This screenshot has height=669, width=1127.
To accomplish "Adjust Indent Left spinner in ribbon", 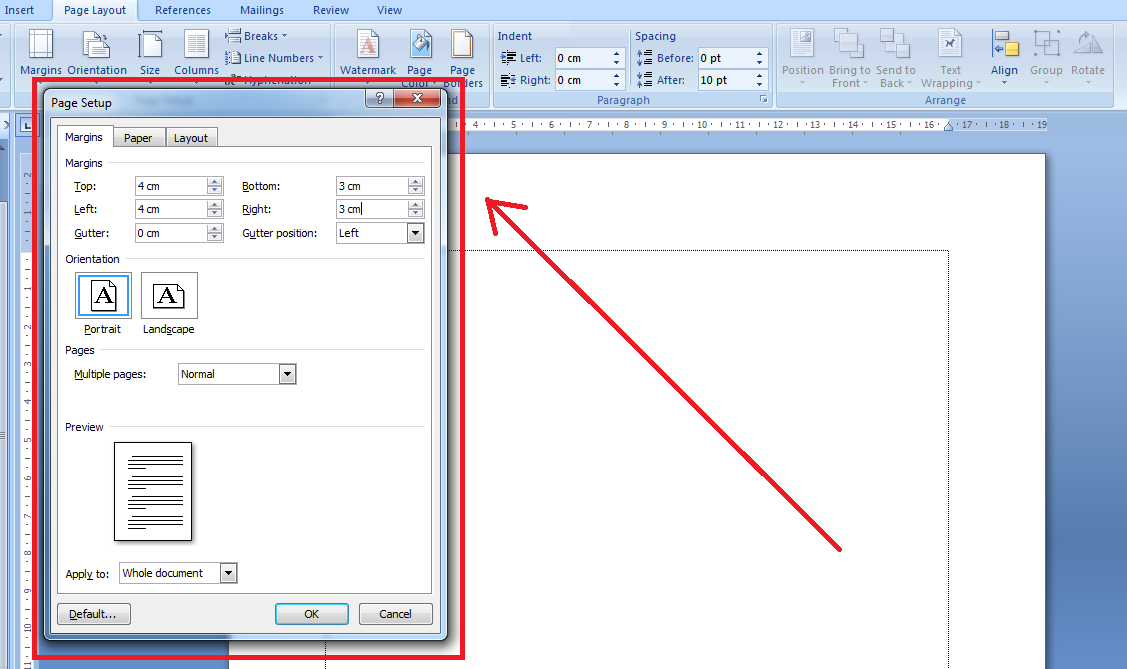I will click(x=616, y=58).
